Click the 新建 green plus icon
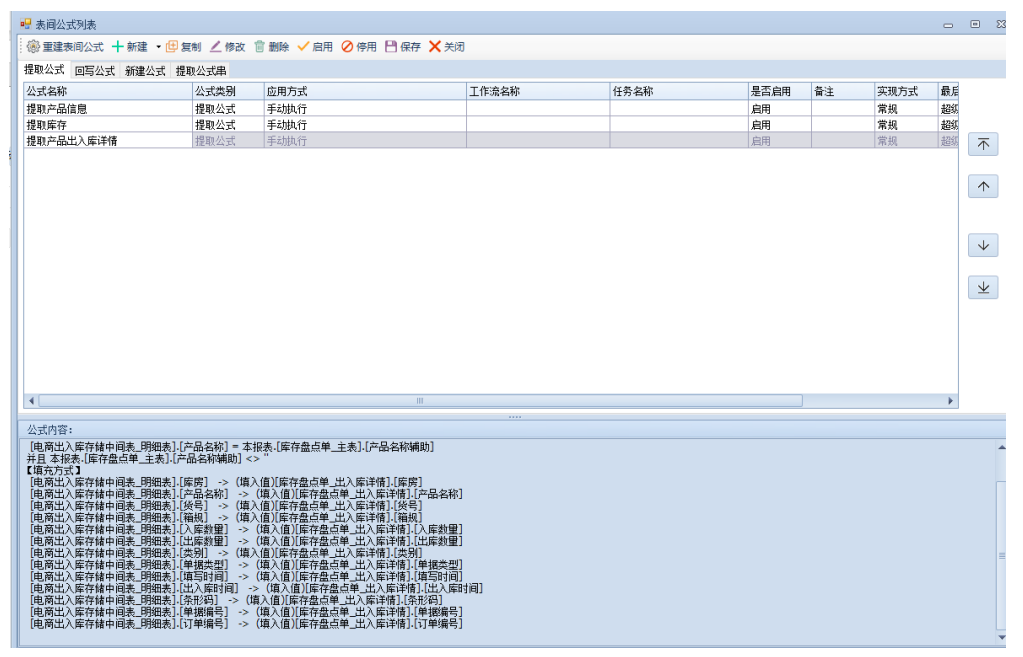The width and height of the screenshot is (1023, 657). [118, 47]
